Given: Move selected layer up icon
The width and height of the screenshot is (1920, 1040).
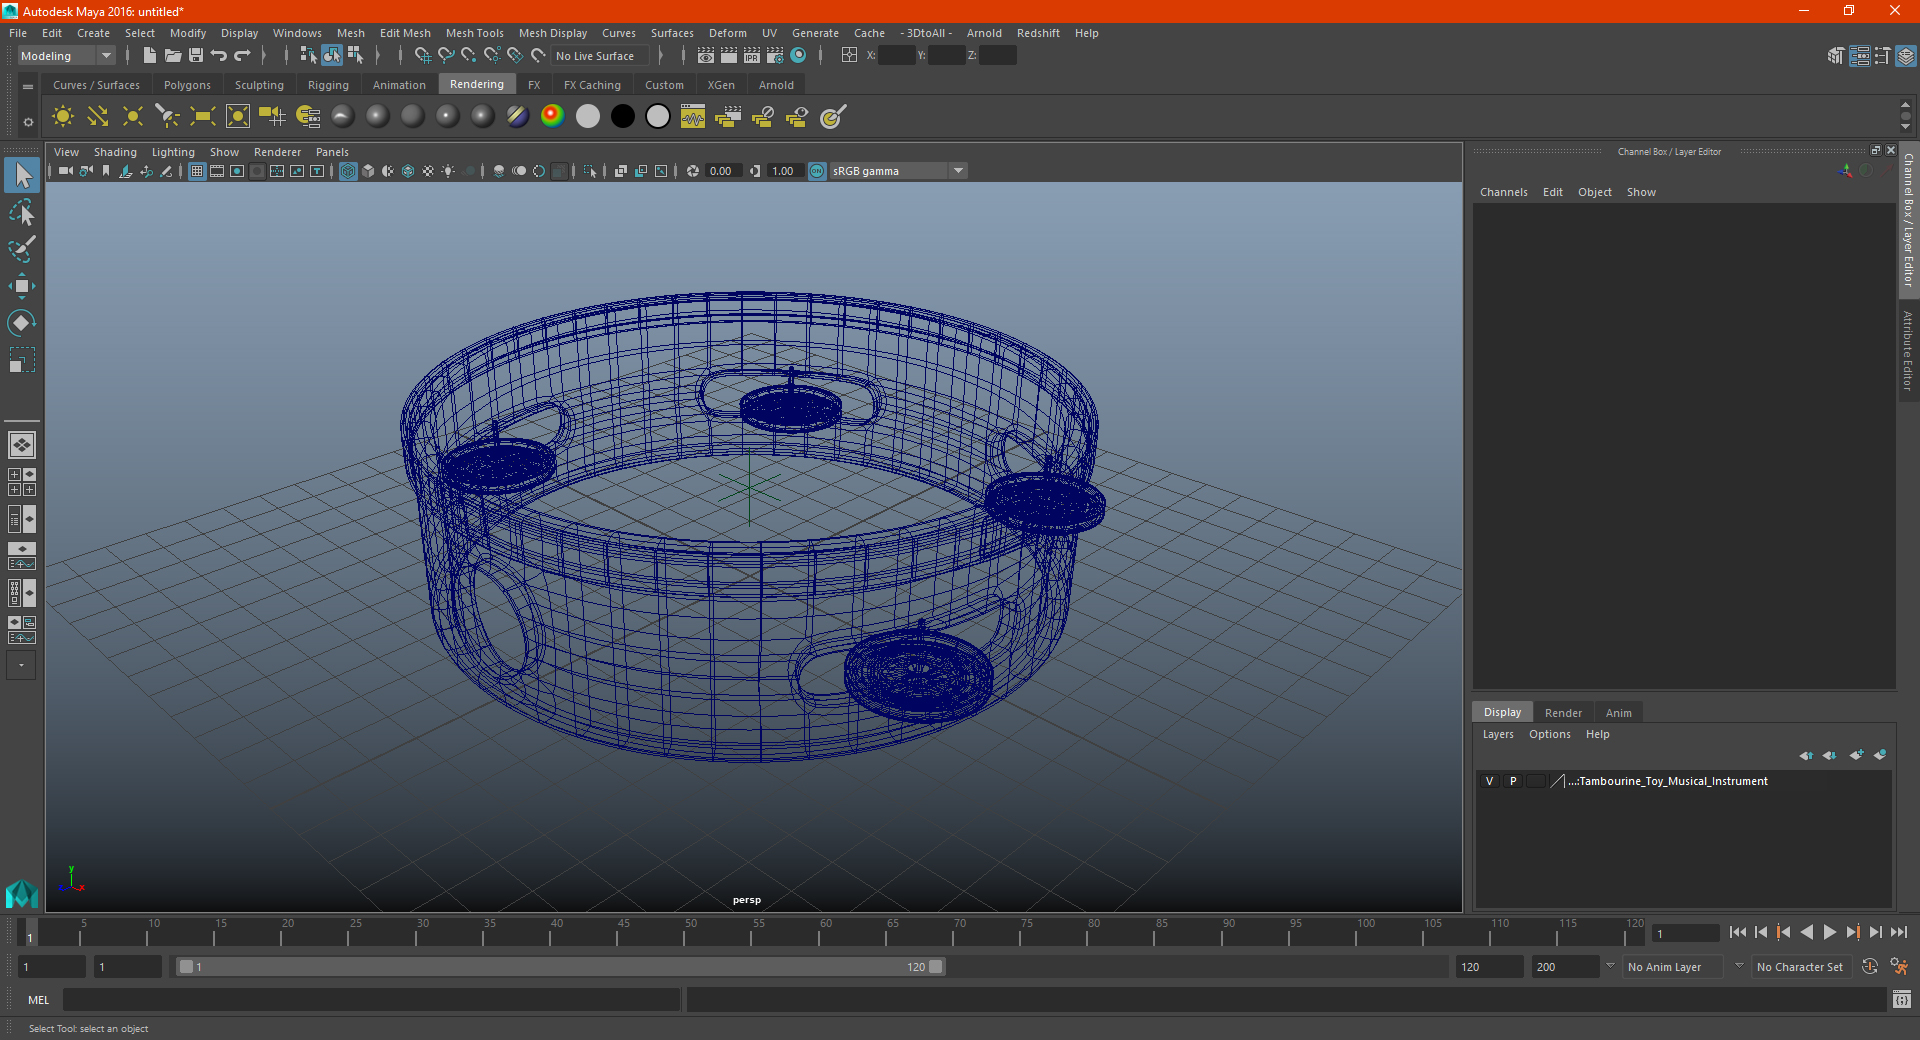Looking at the screenshot, I should point(1806,755).
